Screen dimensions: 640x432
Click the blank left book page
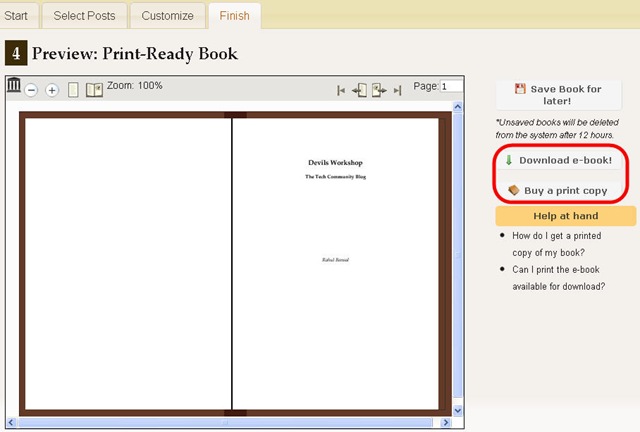point(128,264)
